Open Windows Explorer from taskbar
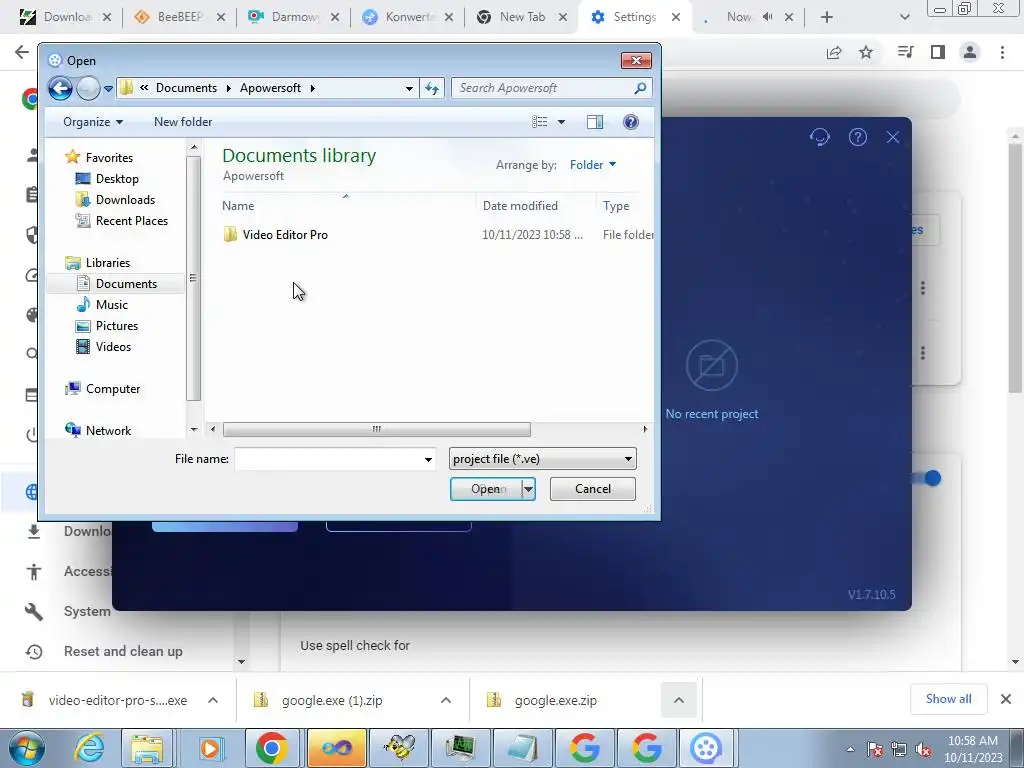Viewport: 1024px width, 768px height. pyautogui.click(x=147, y=748)
